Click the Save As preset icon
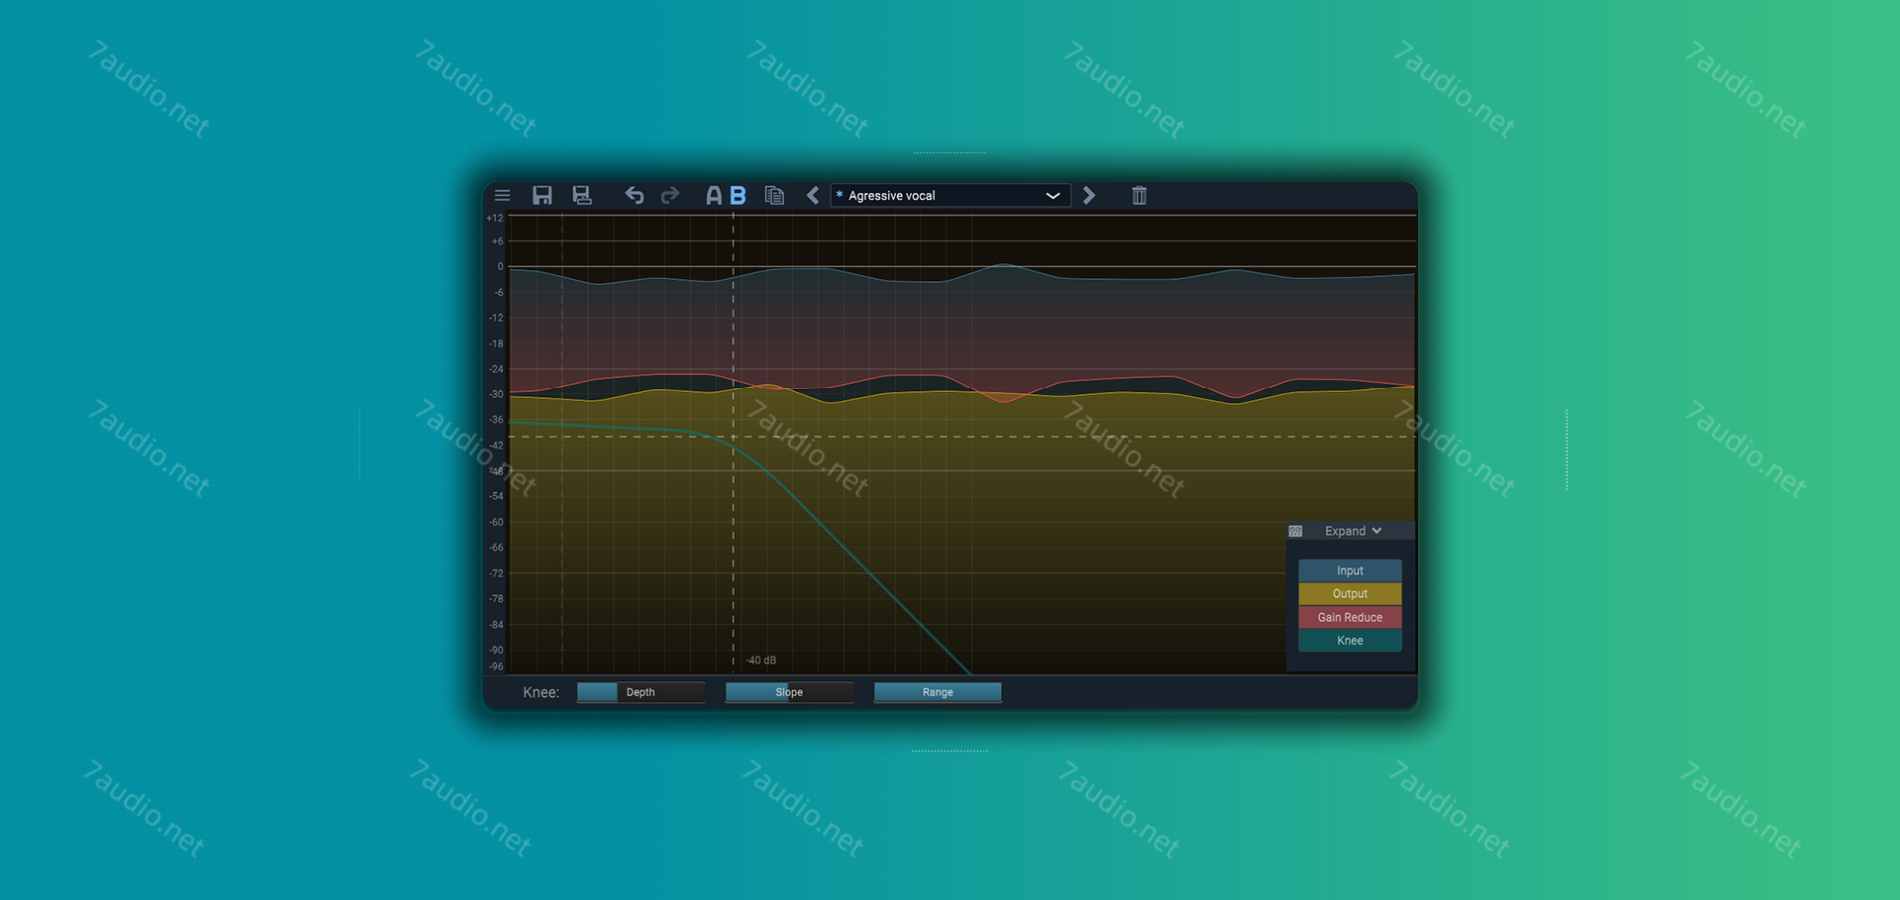This screenshot has width=1900, height=900. (x=581, y=195)
